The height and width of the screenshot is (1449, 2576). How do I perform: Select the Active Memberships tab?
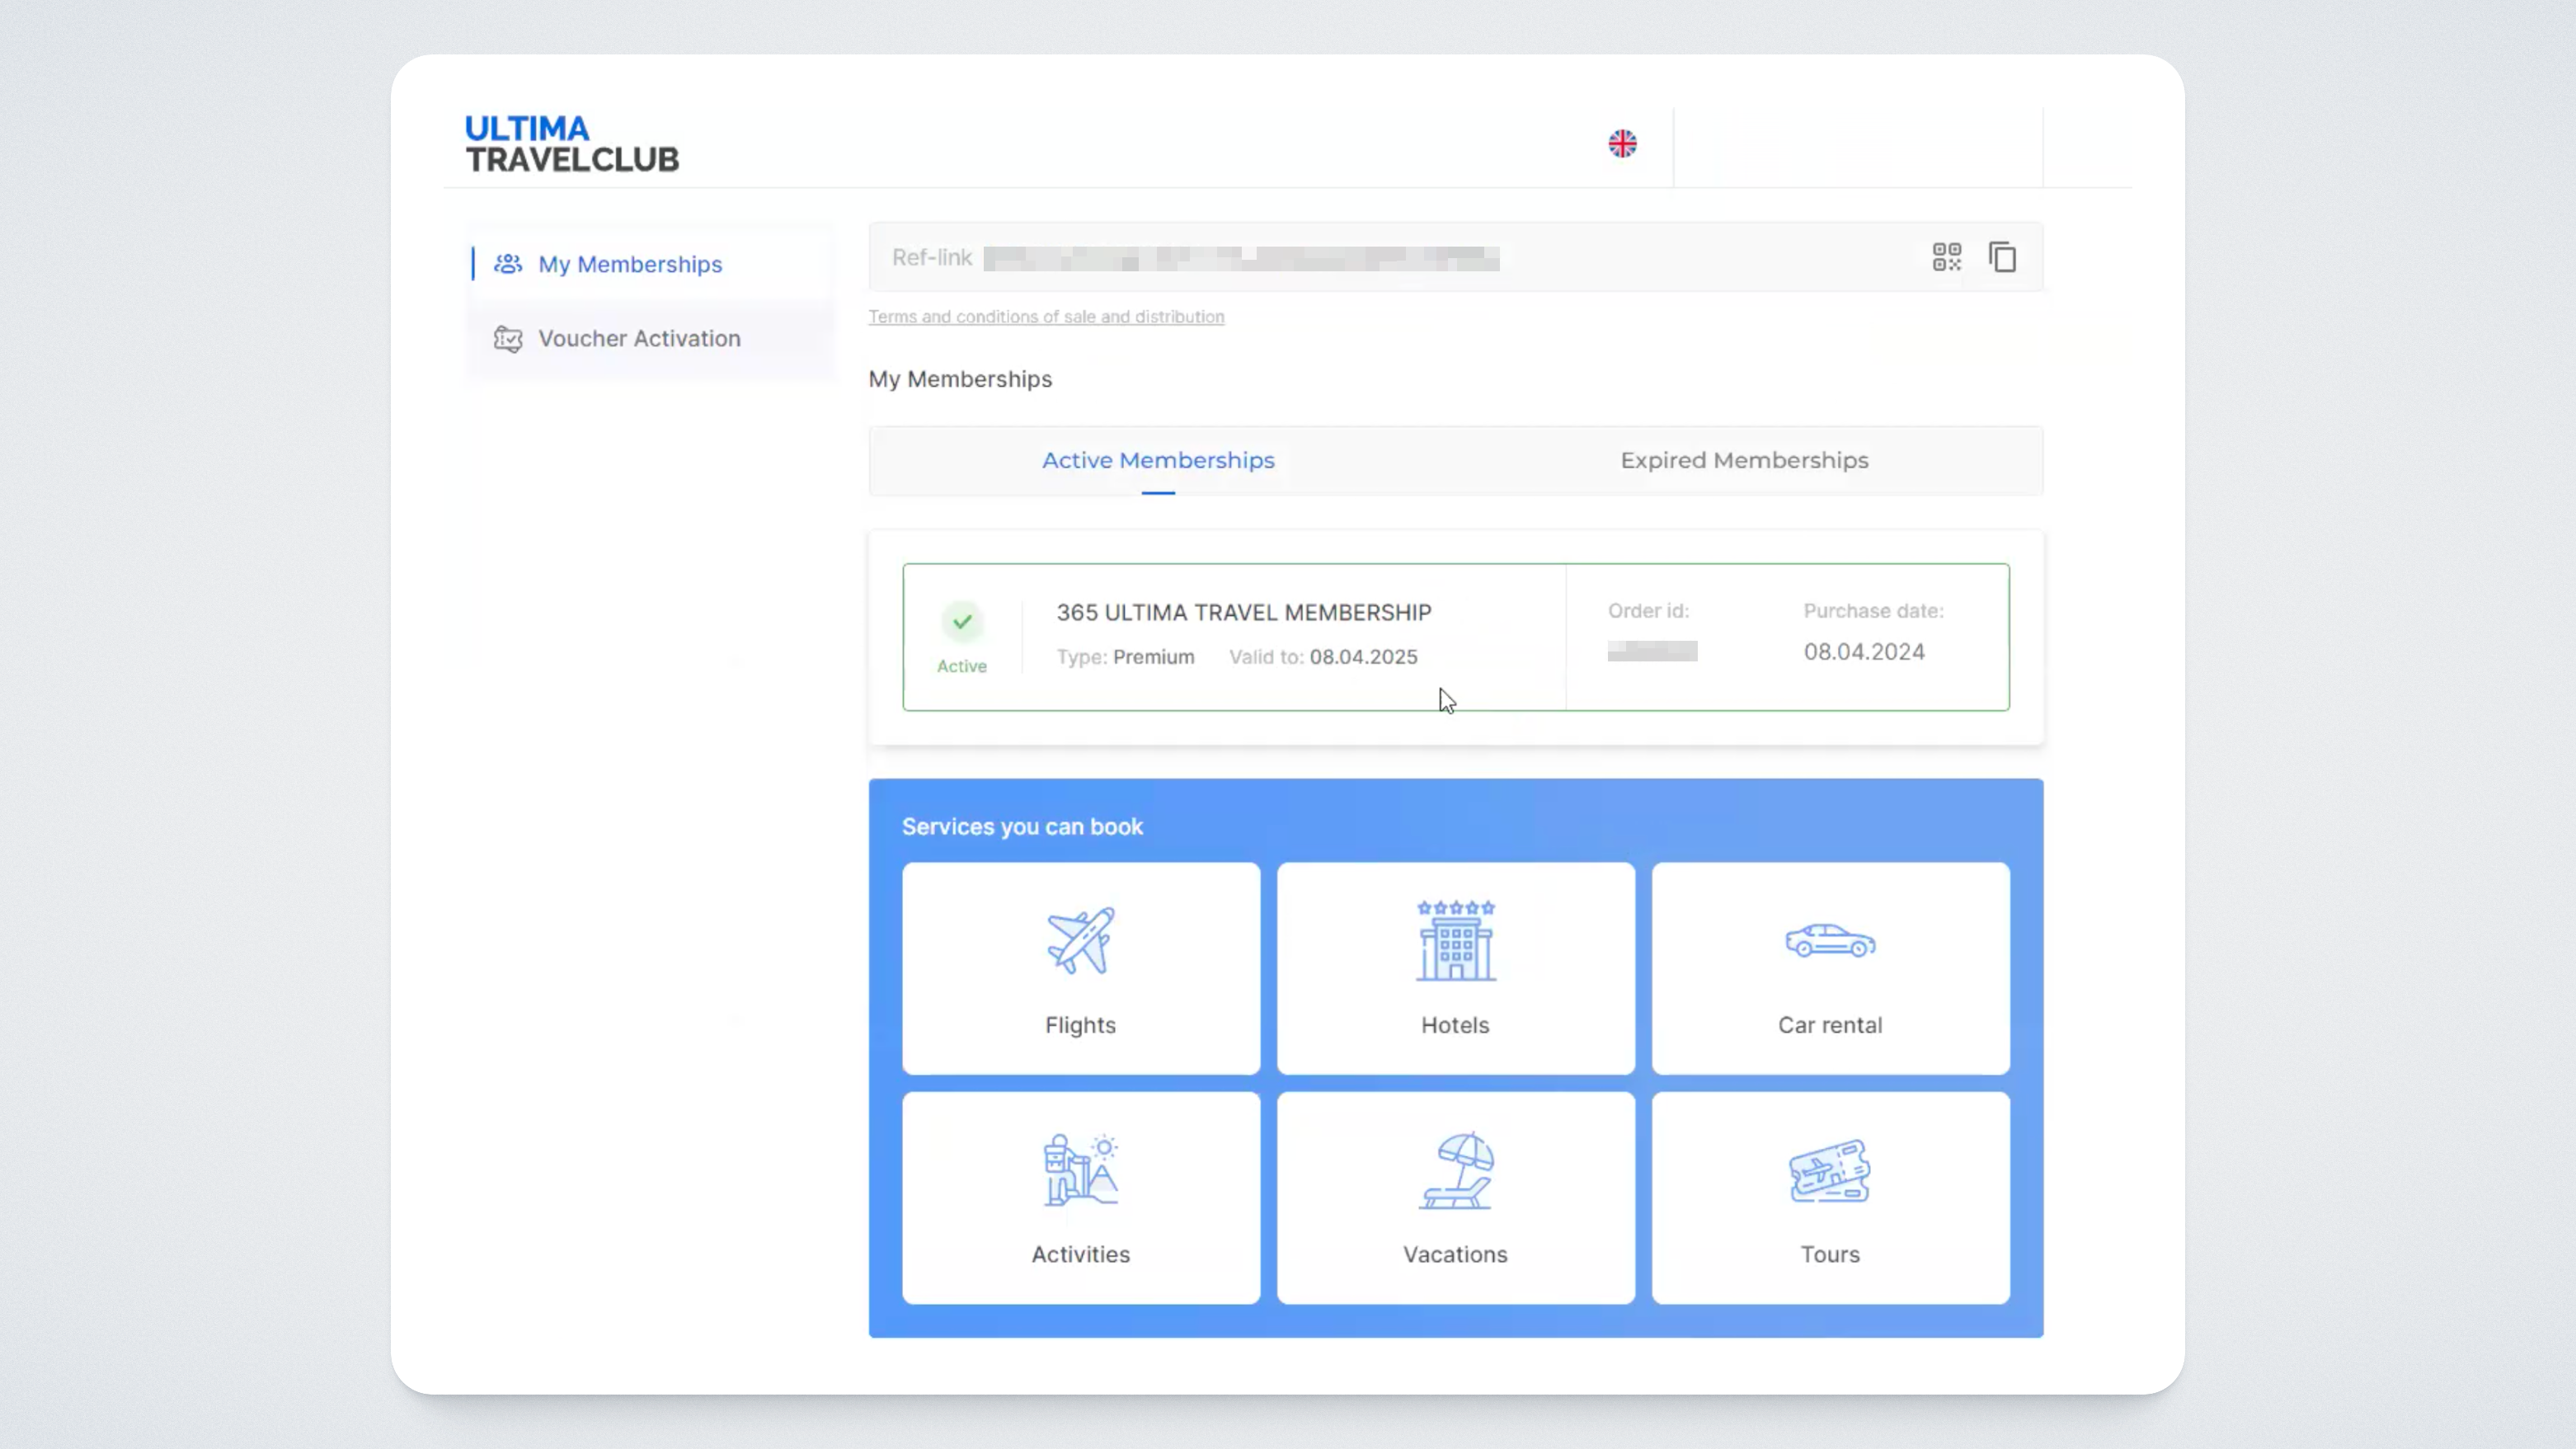1158,460
